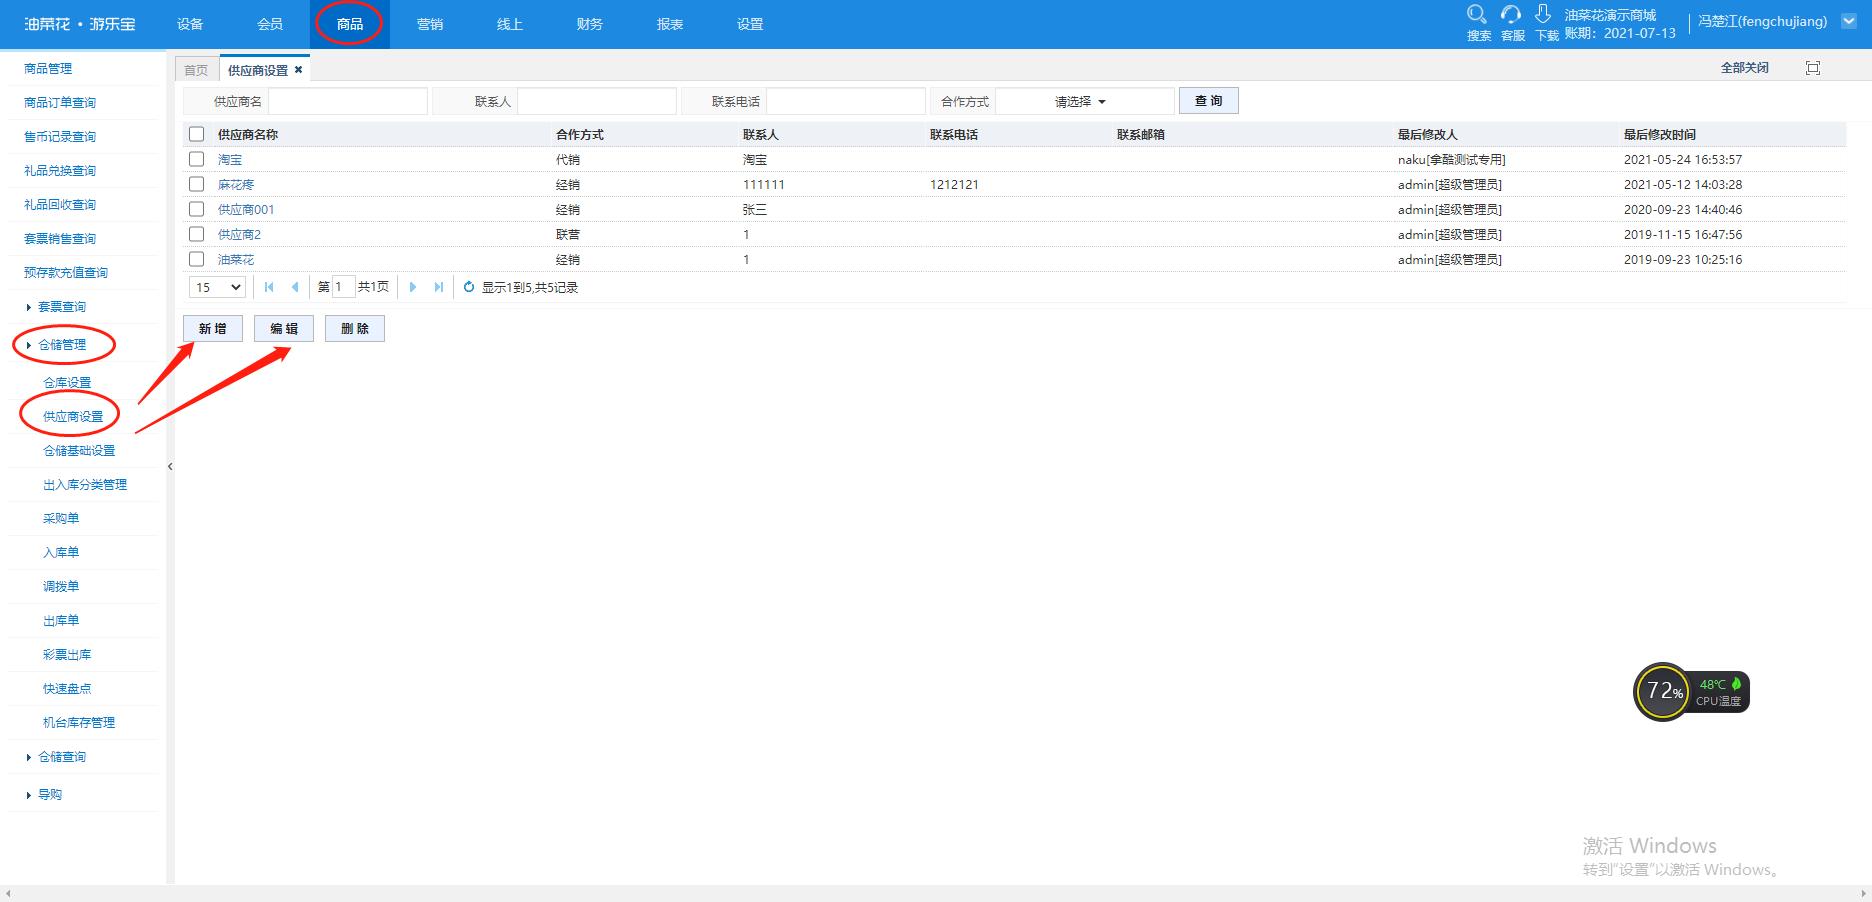Go to first page icon
The image size is (1872, 902).
[x=269, y=287]
